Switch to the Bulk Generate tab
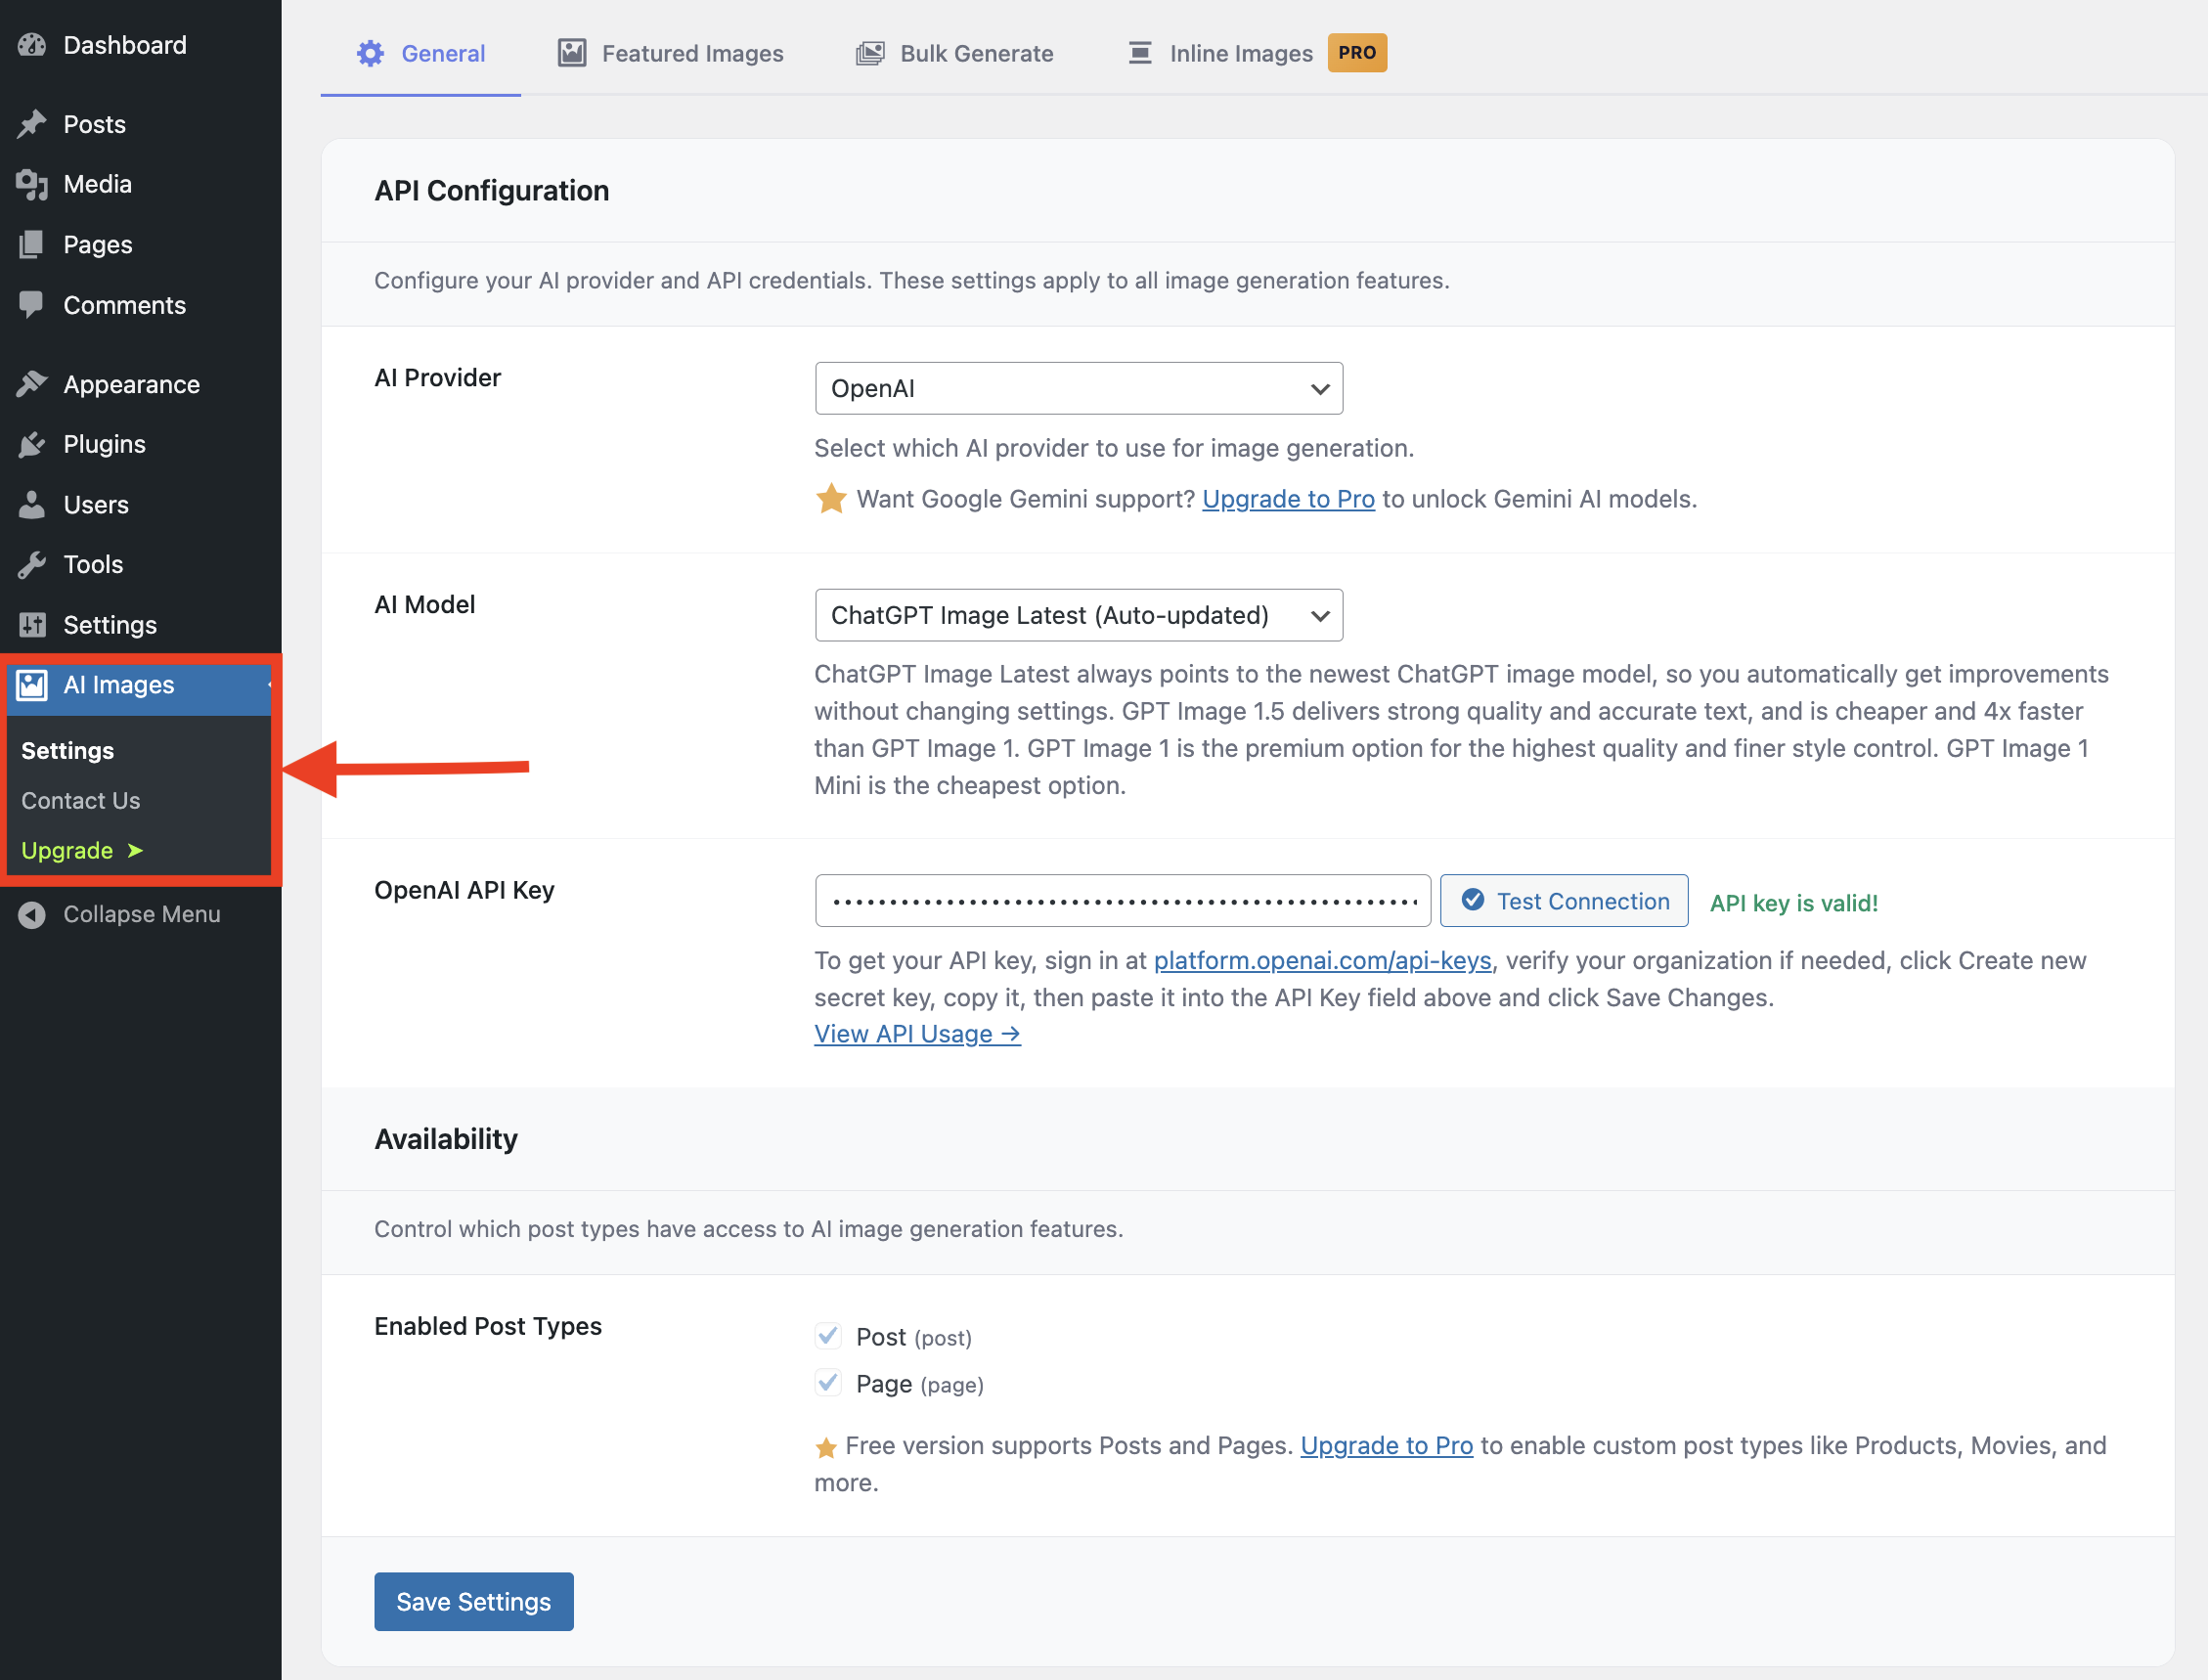Viewport: 2208px width, 1680px height. click(955, 53)
